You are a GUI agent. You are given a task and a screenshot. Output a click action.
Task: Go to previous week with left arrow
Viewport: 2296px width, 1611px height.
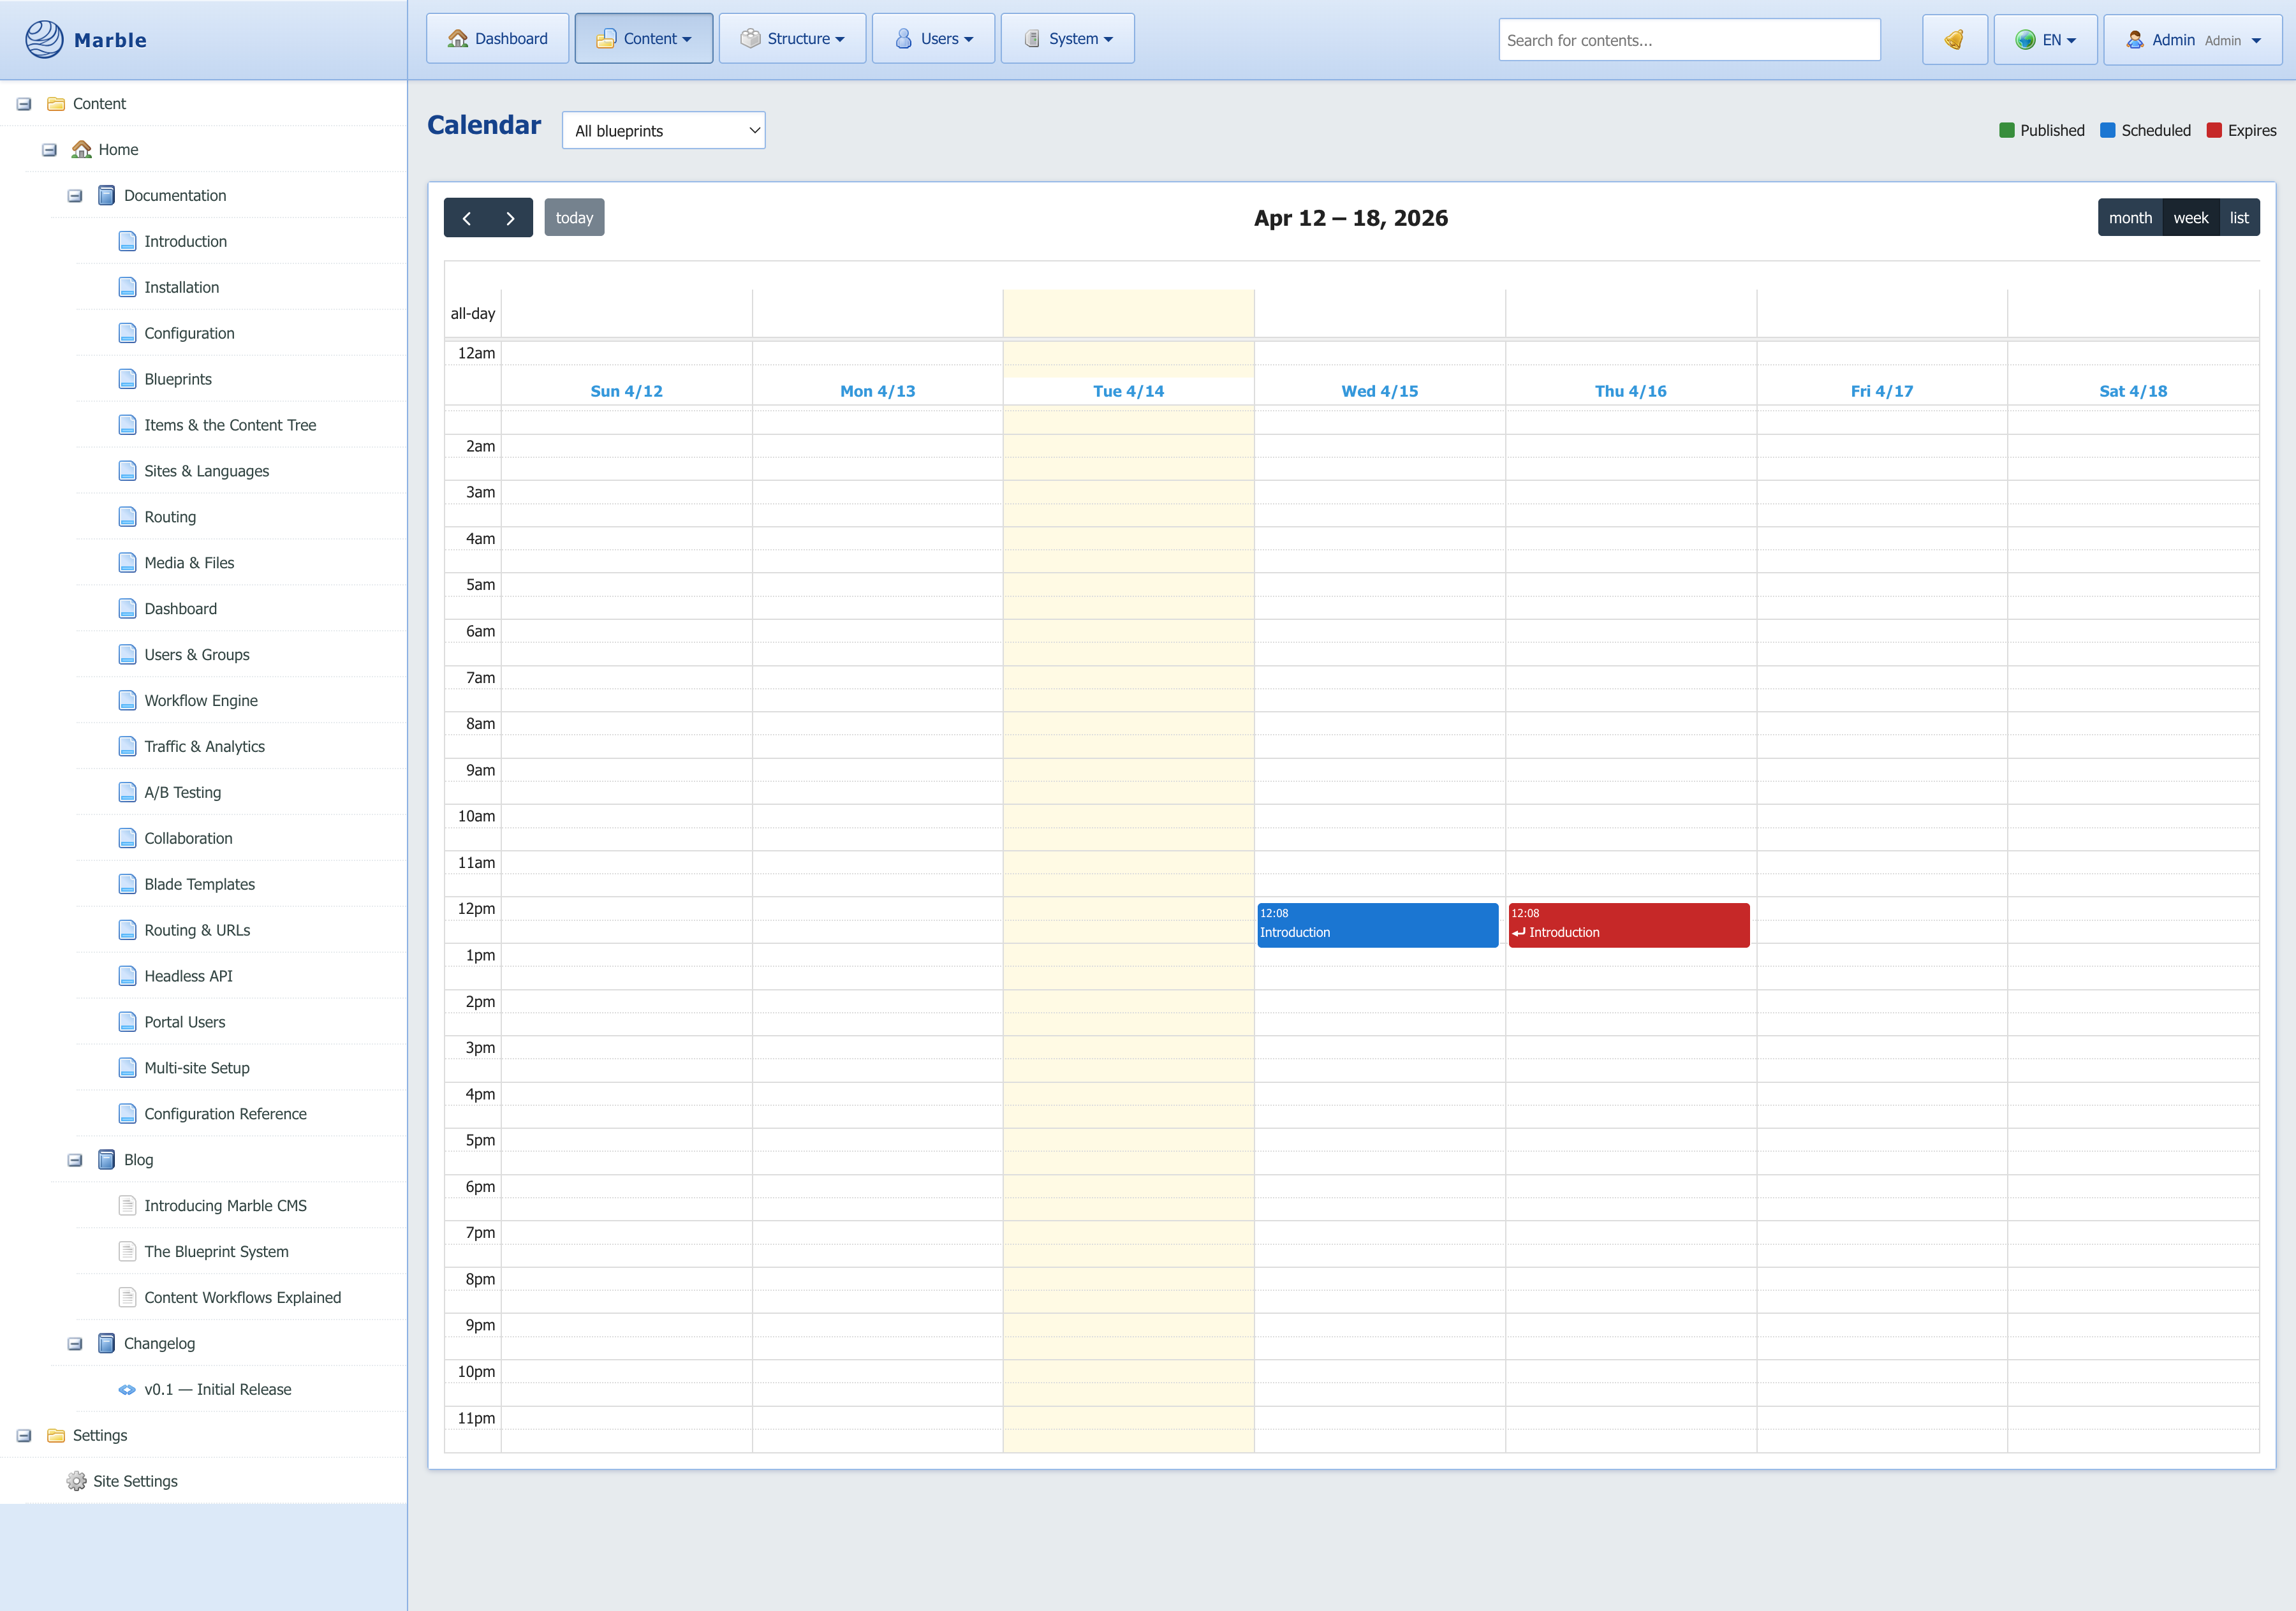tap(466, 218)
